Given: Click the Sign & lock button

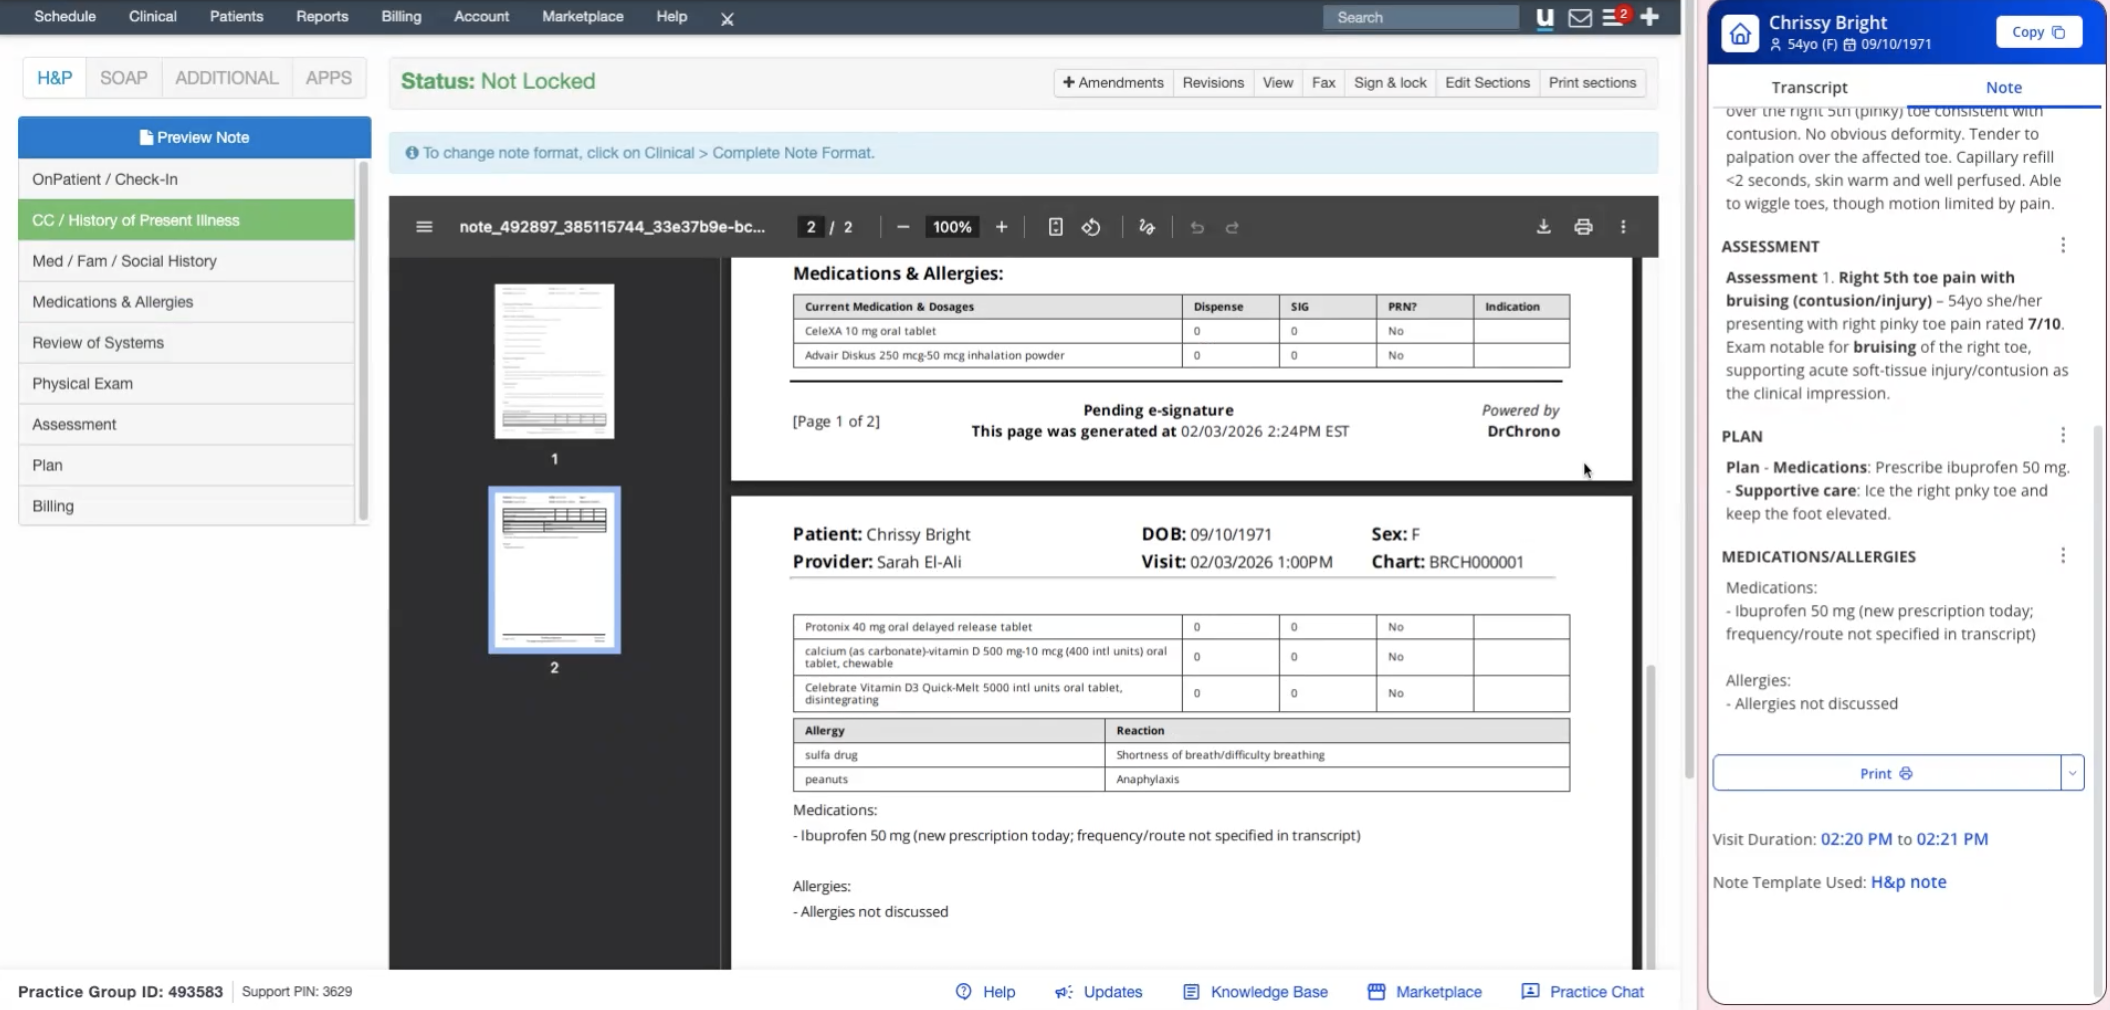Looking at the screenshot, I should coord(1390,83).
